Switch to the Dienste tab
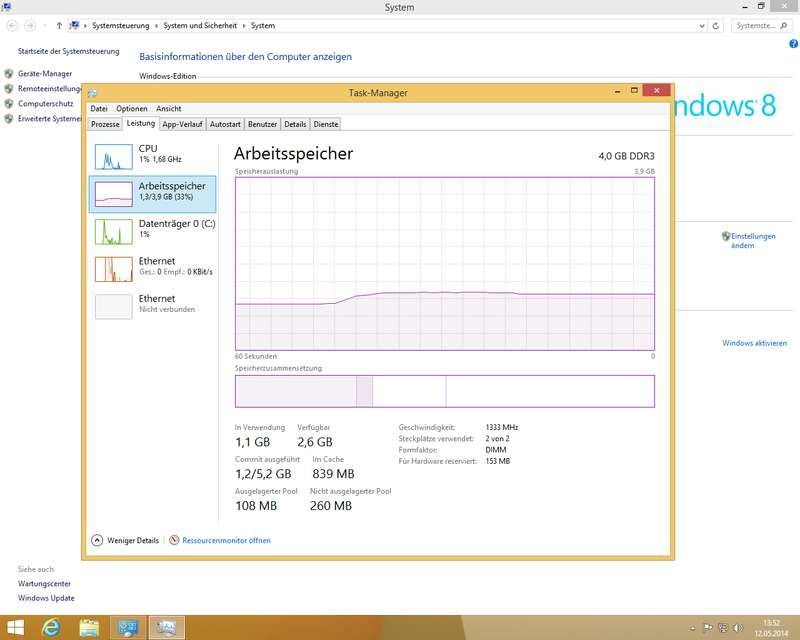The image size is (800, 640). tap(326, 124)
